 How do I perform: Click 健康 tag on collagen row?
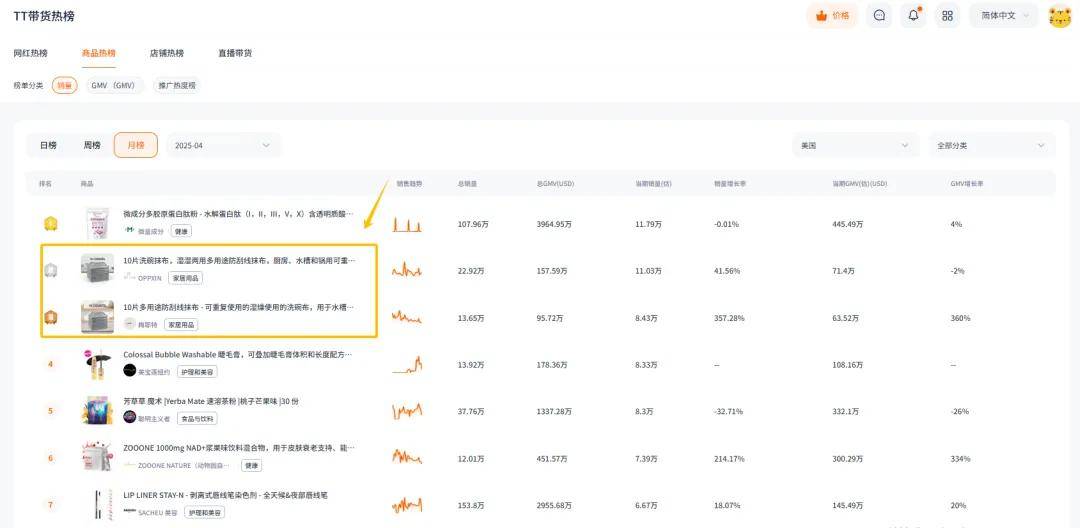click(x=180, y=231)
